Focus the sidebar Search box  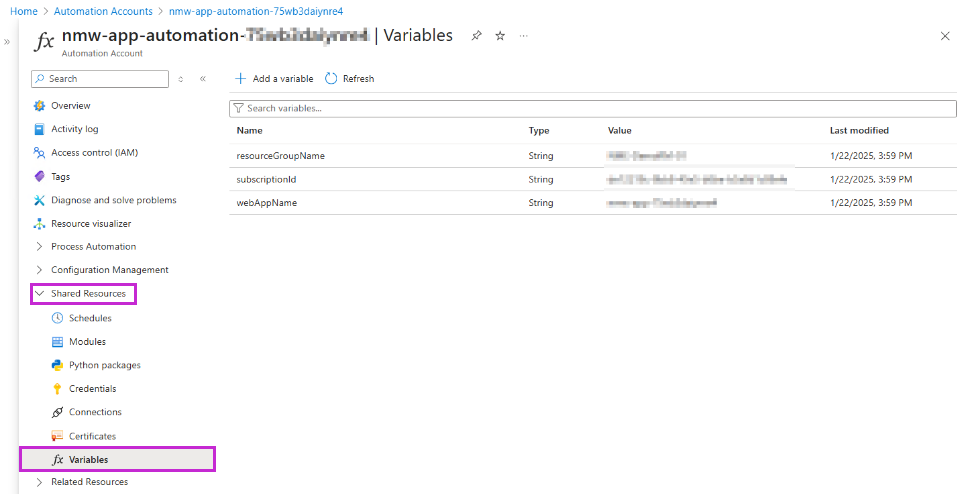tap(100, 79)
